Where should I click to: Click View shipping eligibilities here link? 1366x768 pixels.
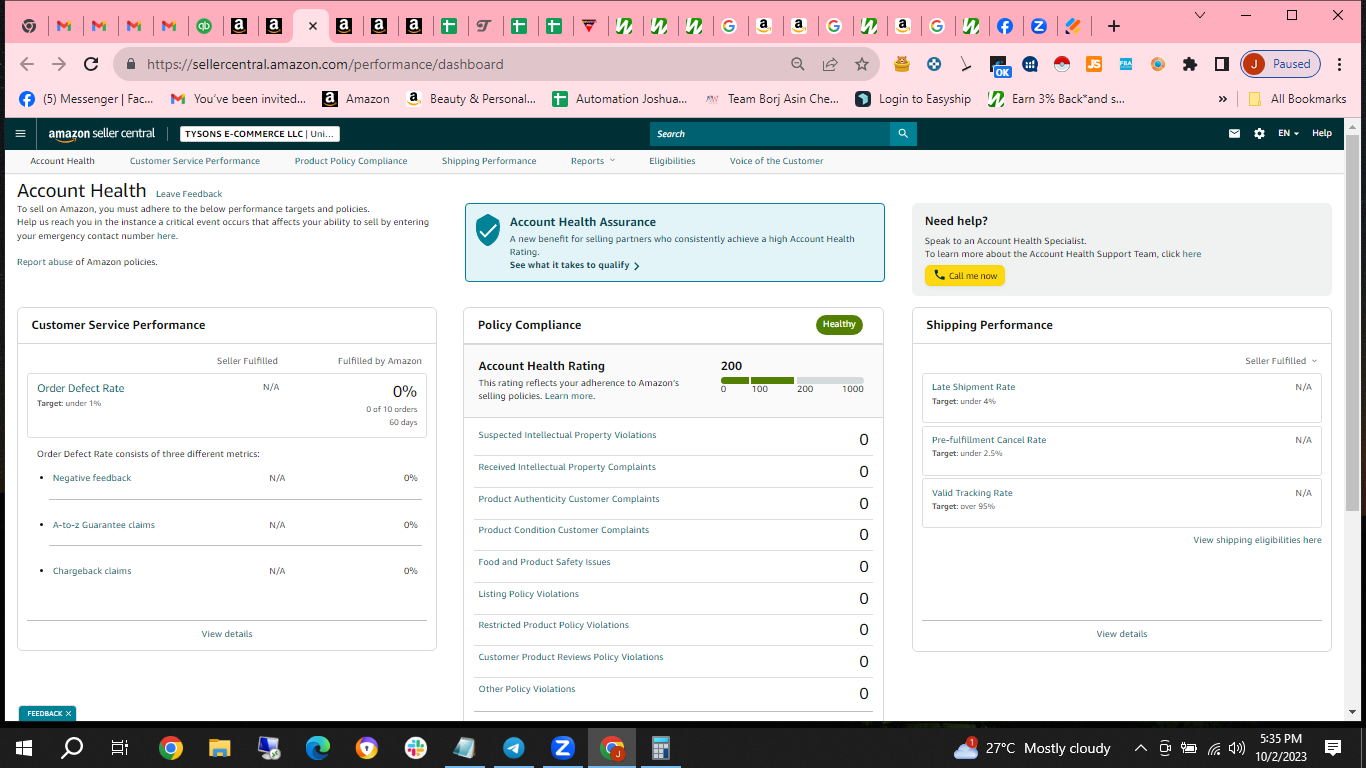pyautogui.click(x=1257, y=540)
